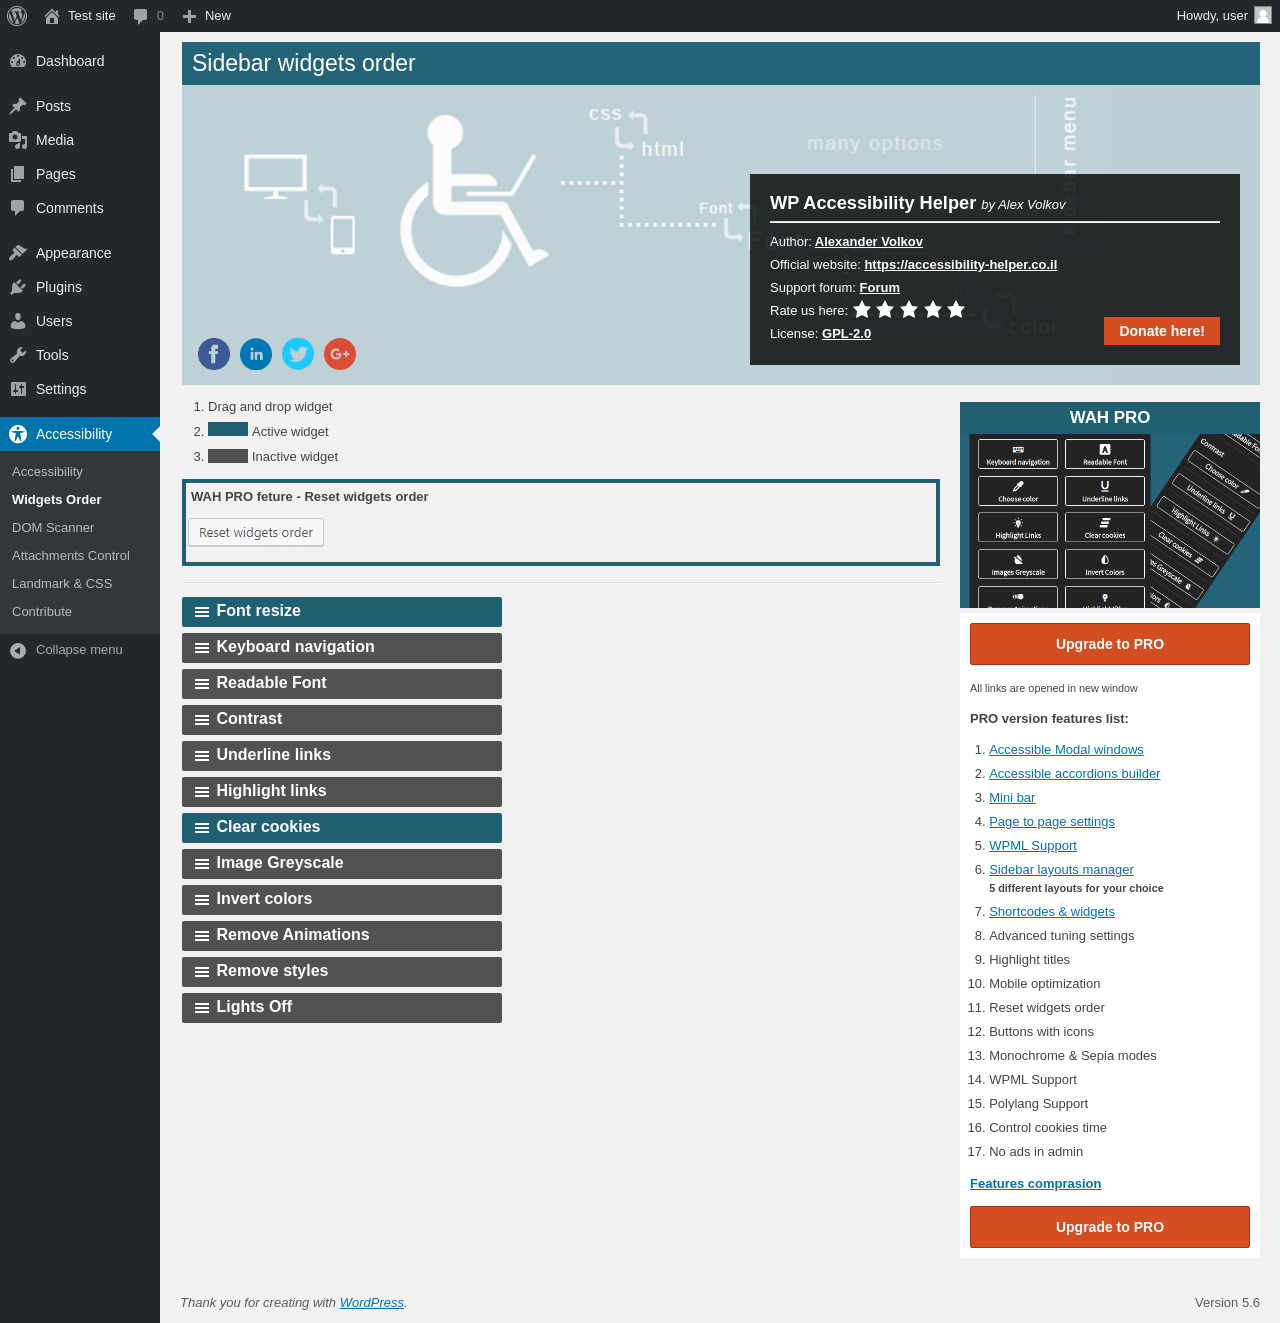Click Clear cookies hamburger handle icon
Screen dimensions: 1280x1323
click(x=202, y=828)
